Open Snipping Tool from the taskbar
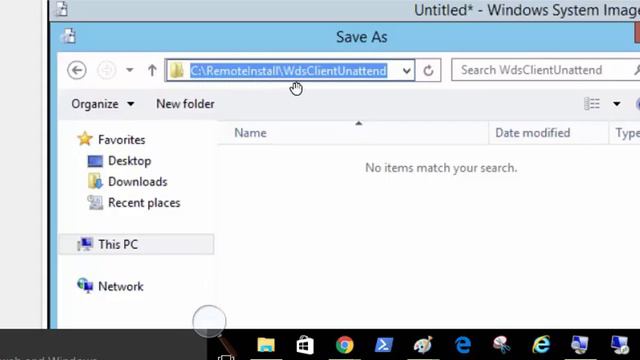 (502, 345)
